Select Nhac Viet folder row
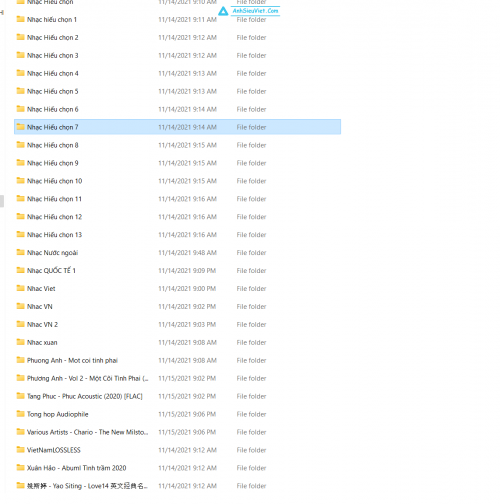 pyautogui.click(x=177, y=289)
